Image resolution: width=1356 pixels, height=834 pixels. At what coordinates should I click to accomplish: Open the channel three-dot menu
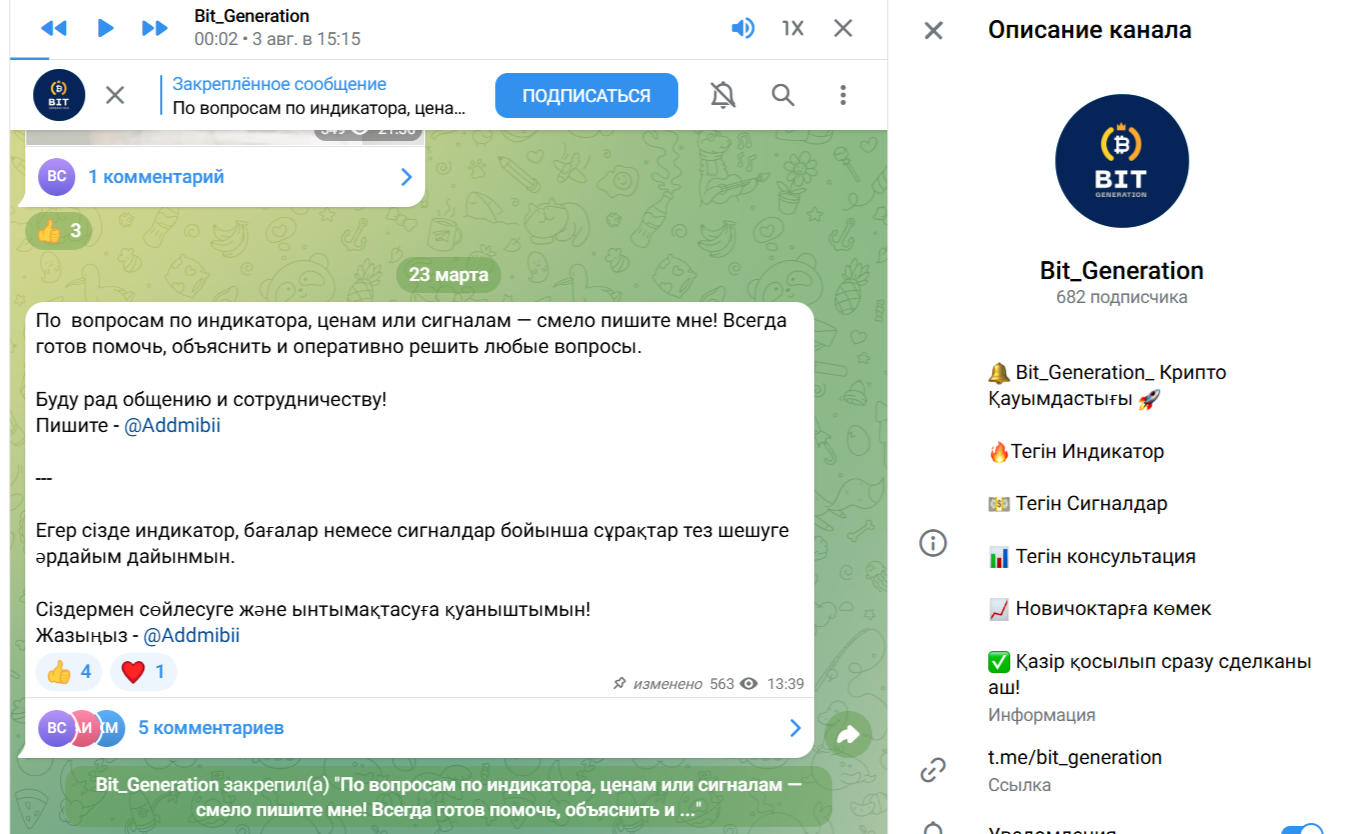(x=843, y=95)
